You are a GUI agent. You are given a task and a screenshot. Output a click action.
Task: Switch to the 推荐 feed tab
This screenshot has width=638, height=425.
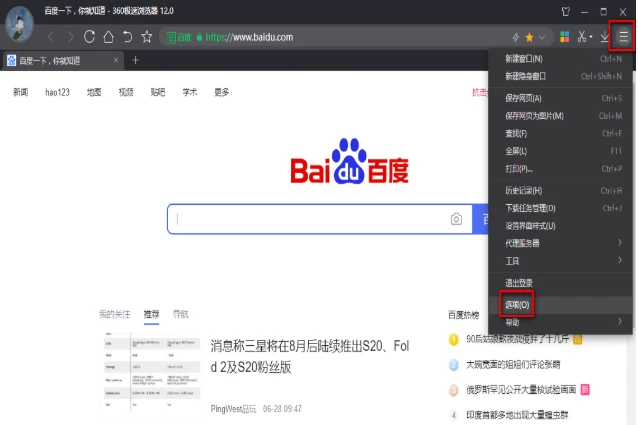[151, 314]
